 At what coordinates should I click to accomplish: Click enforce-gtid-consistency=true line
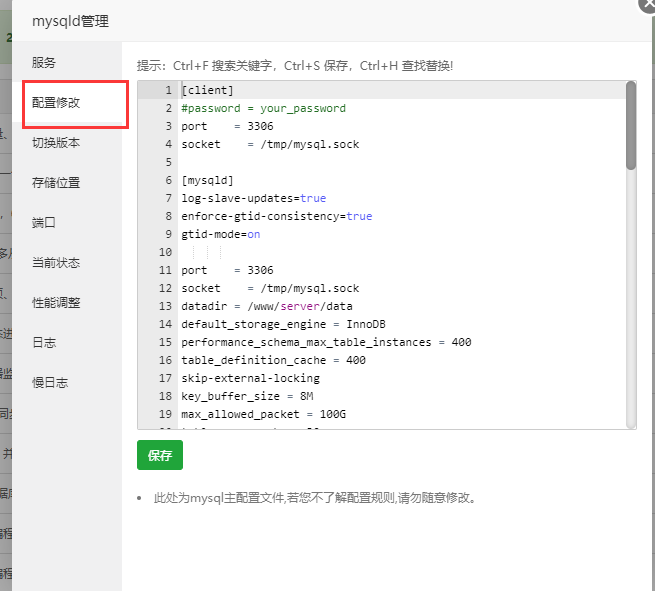tap(277, 216)
